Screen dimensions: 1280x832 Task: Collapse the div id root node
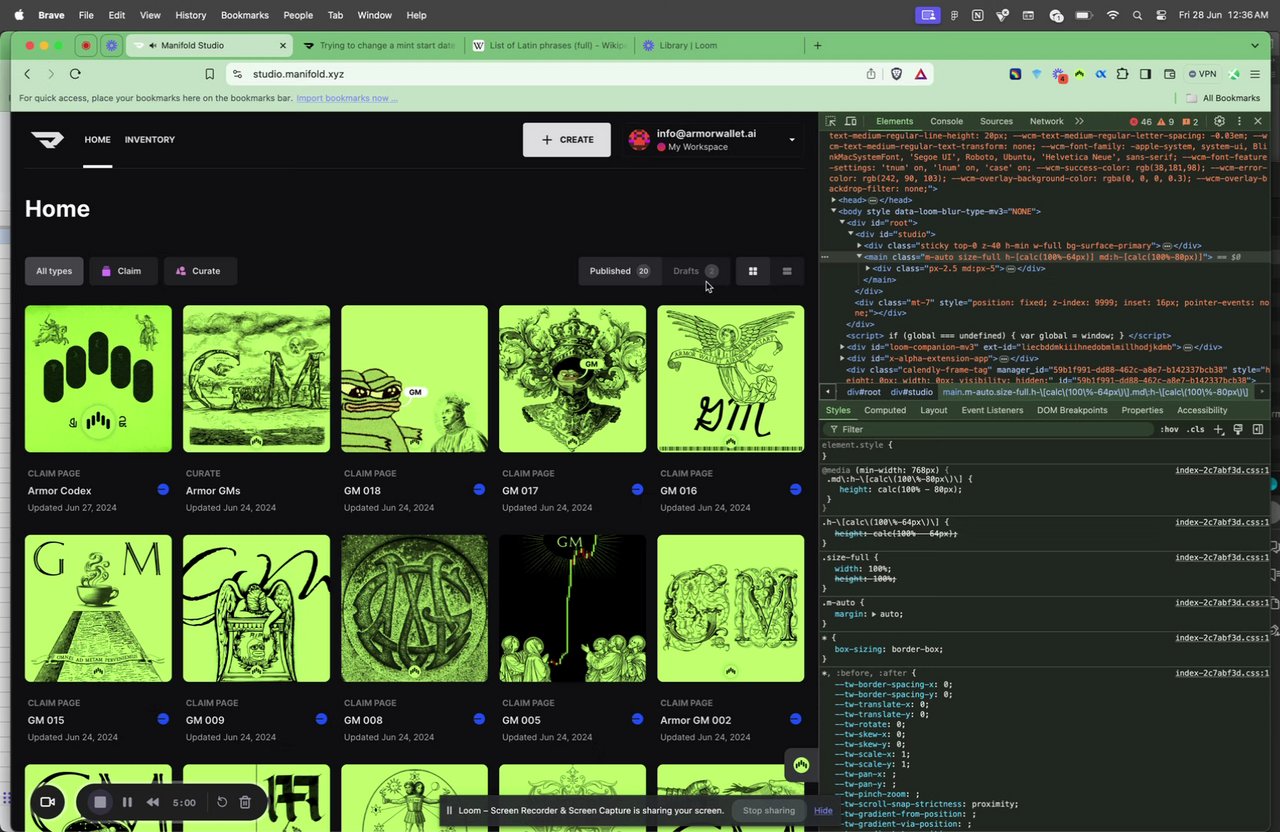(843, 222)
